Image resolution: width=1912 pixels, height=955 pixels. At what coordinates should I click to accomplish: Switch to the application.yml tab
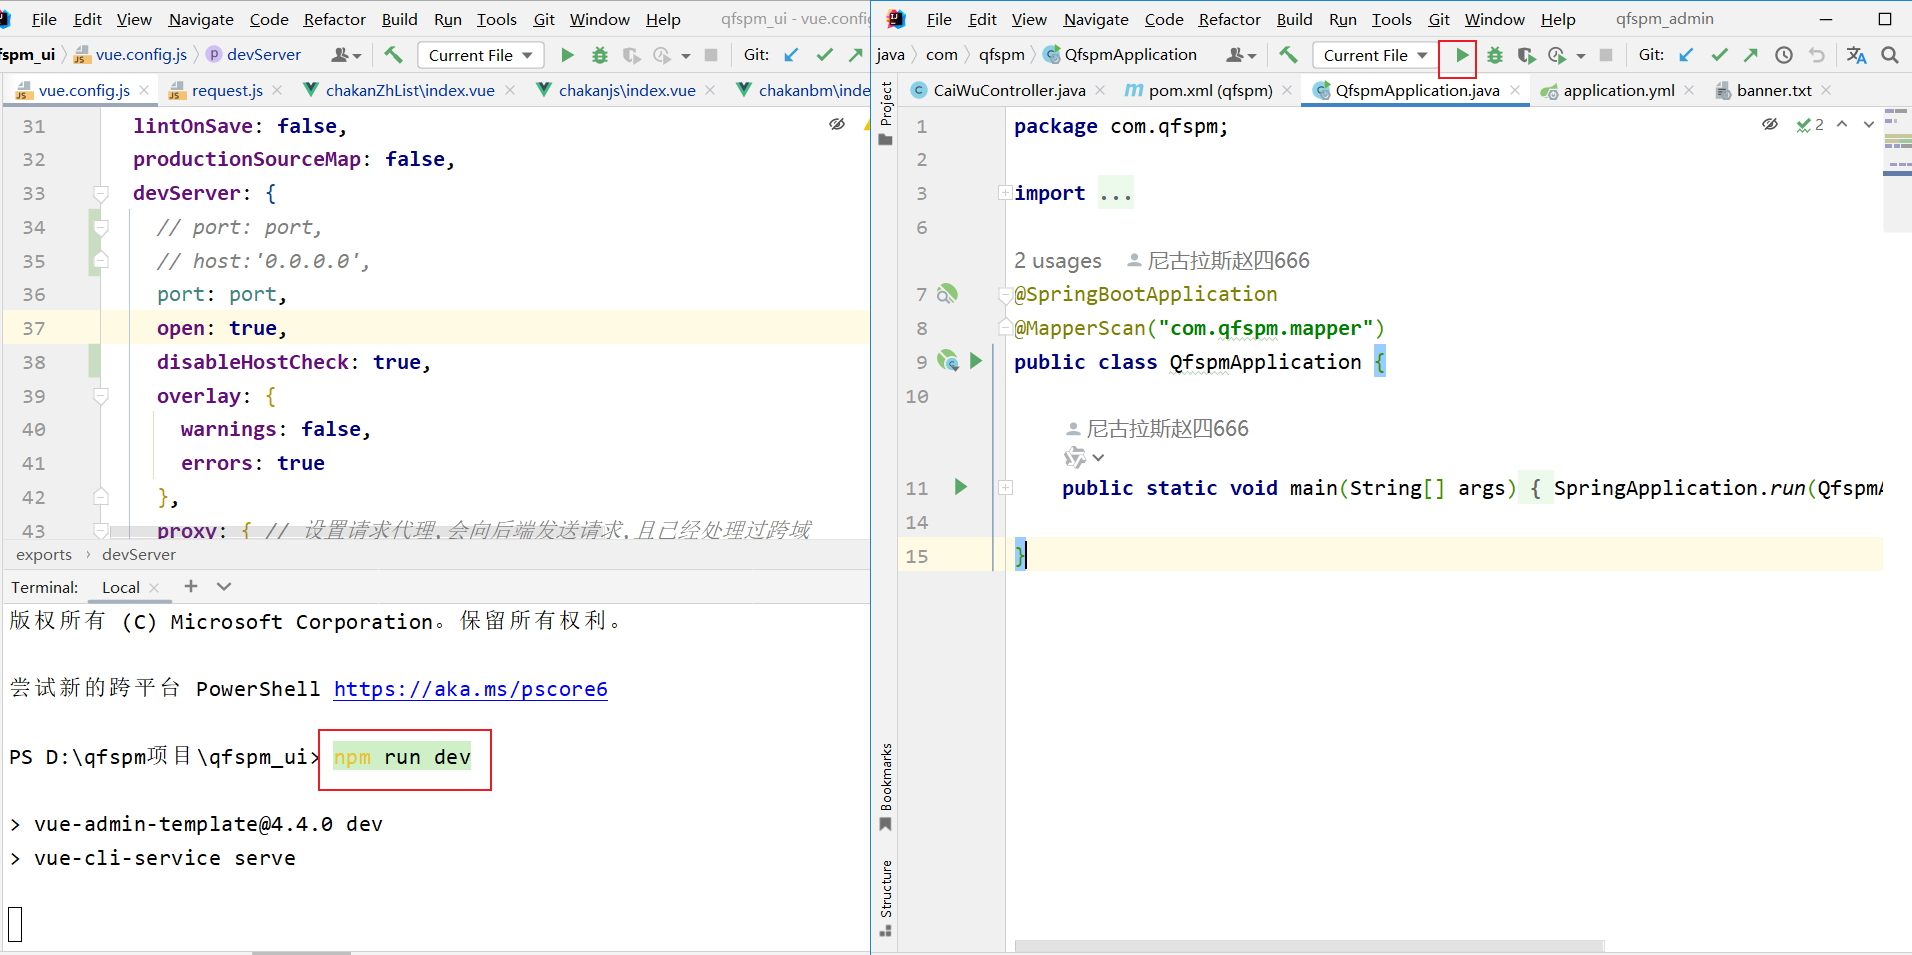click(x=1619, y=90)
